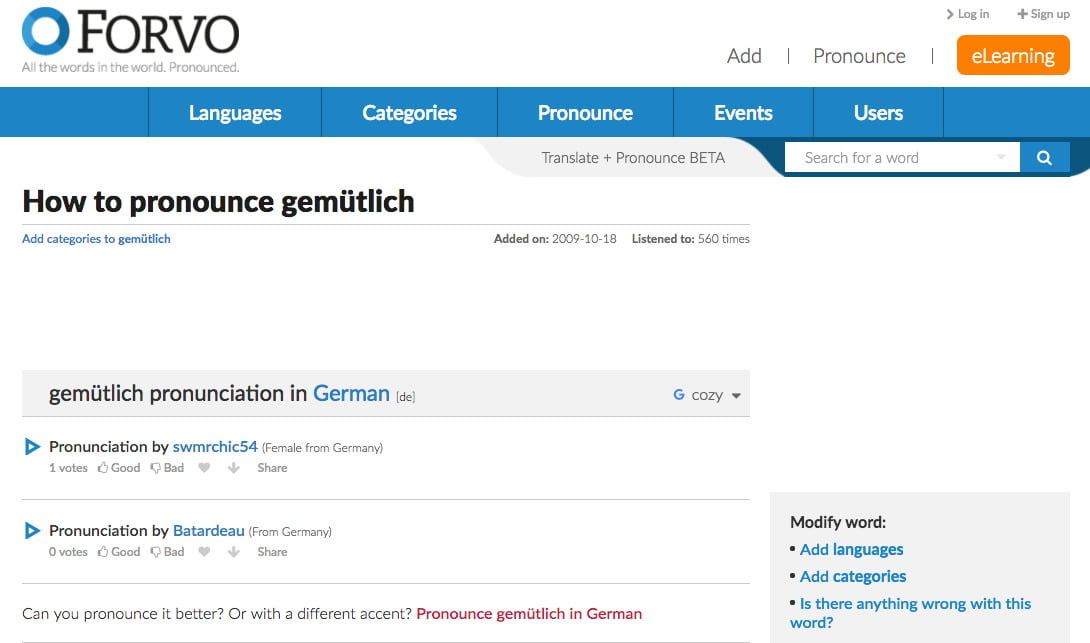
Task: Open swmrchic54's user profile
Action: 215,446
